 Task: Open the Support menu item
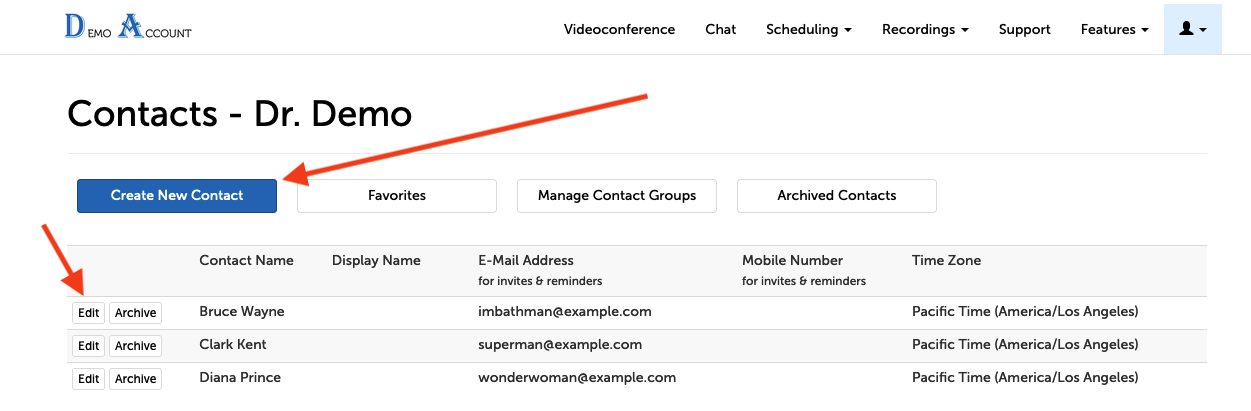click(1024, 29)
